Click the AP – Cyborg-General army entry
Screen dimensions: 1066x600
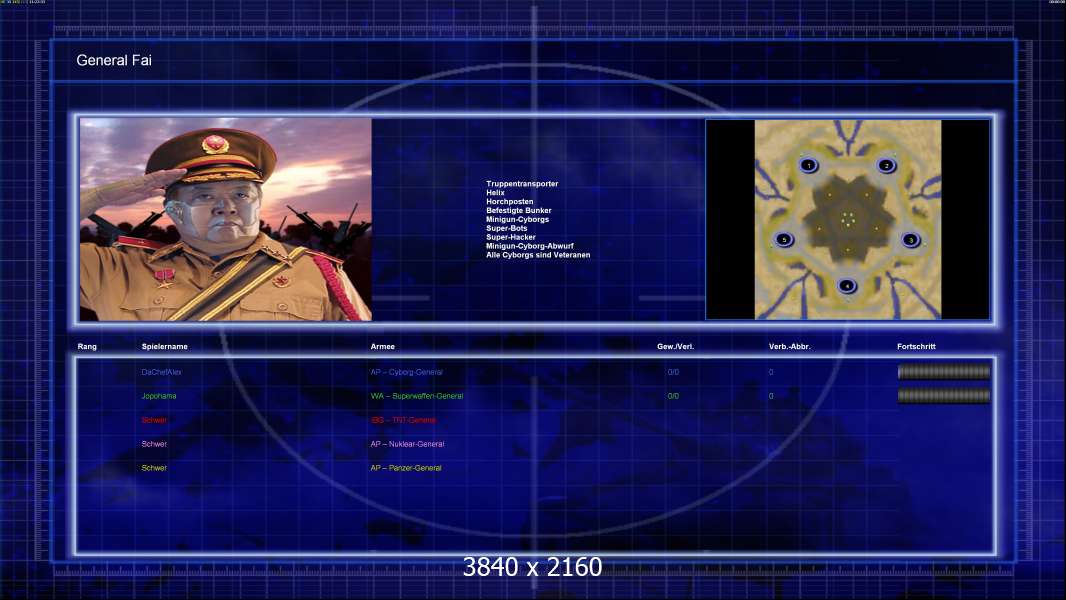click(x=407, y=372)
